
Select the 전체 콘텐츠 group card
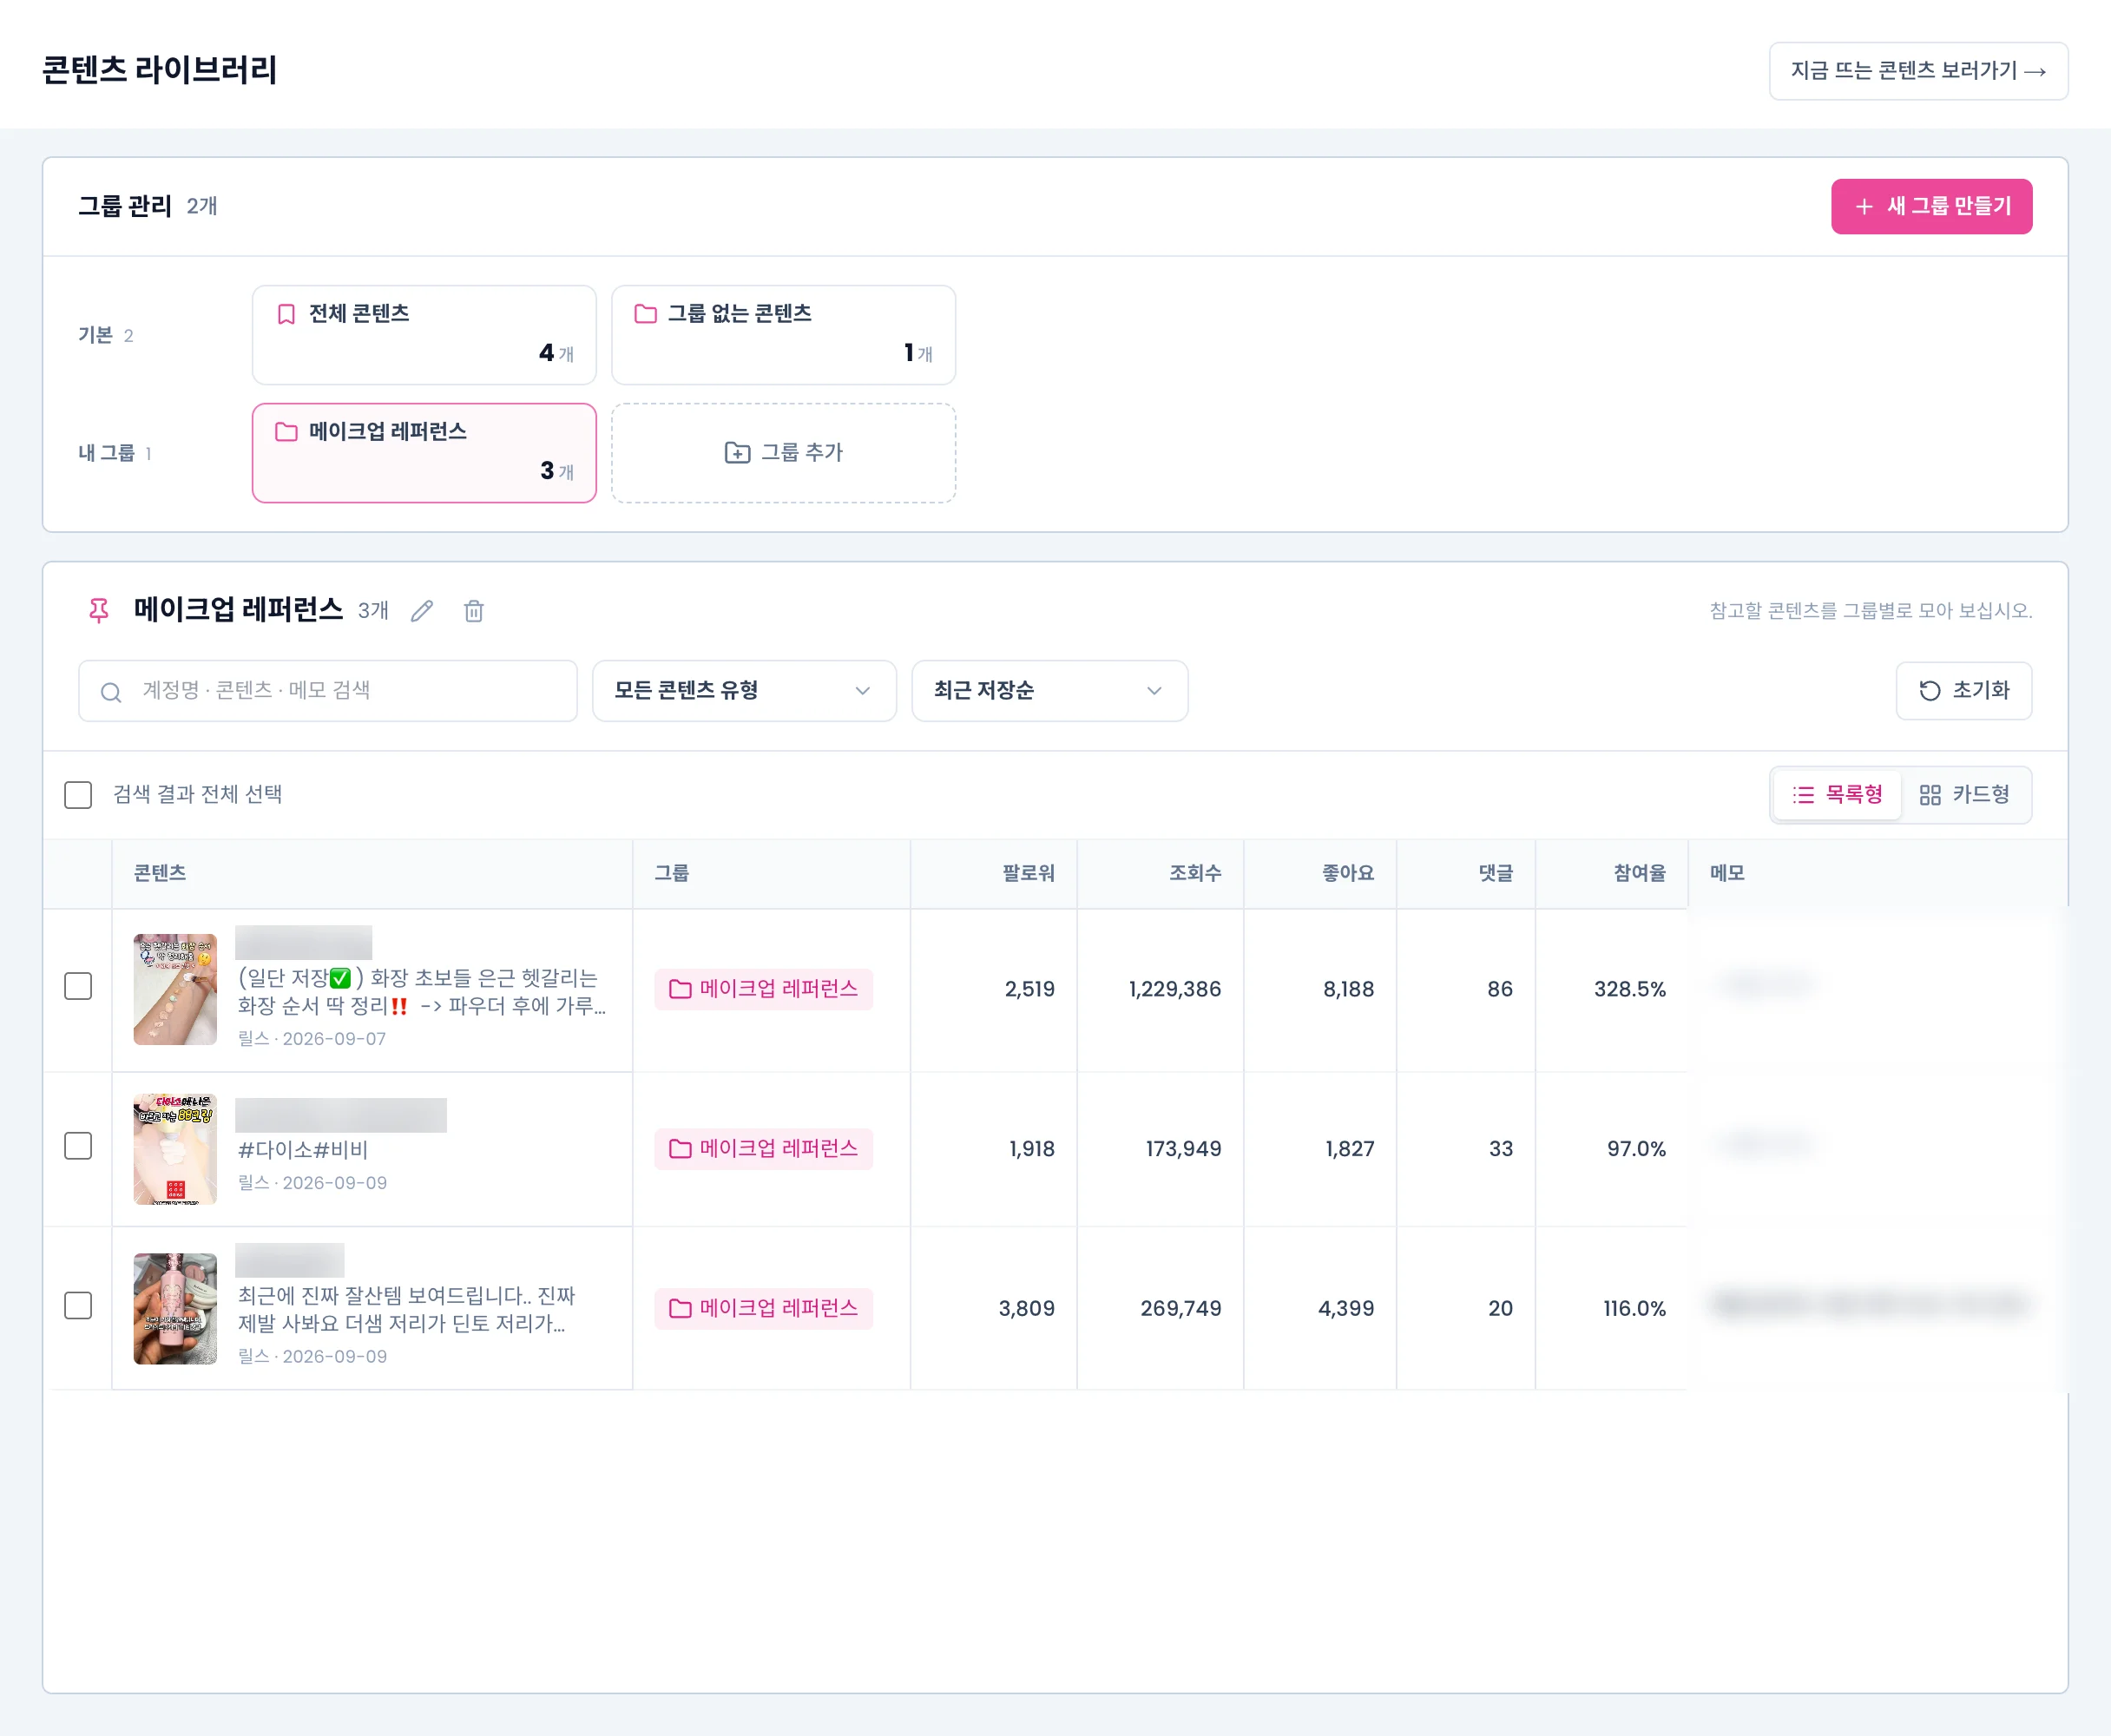click(424, 335)
